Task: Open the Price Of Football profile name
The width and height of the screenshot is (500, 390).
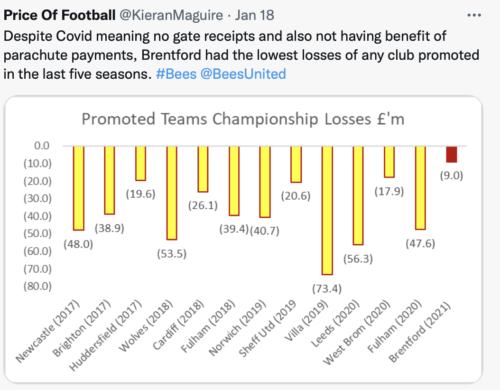Action: coord(60,15)
